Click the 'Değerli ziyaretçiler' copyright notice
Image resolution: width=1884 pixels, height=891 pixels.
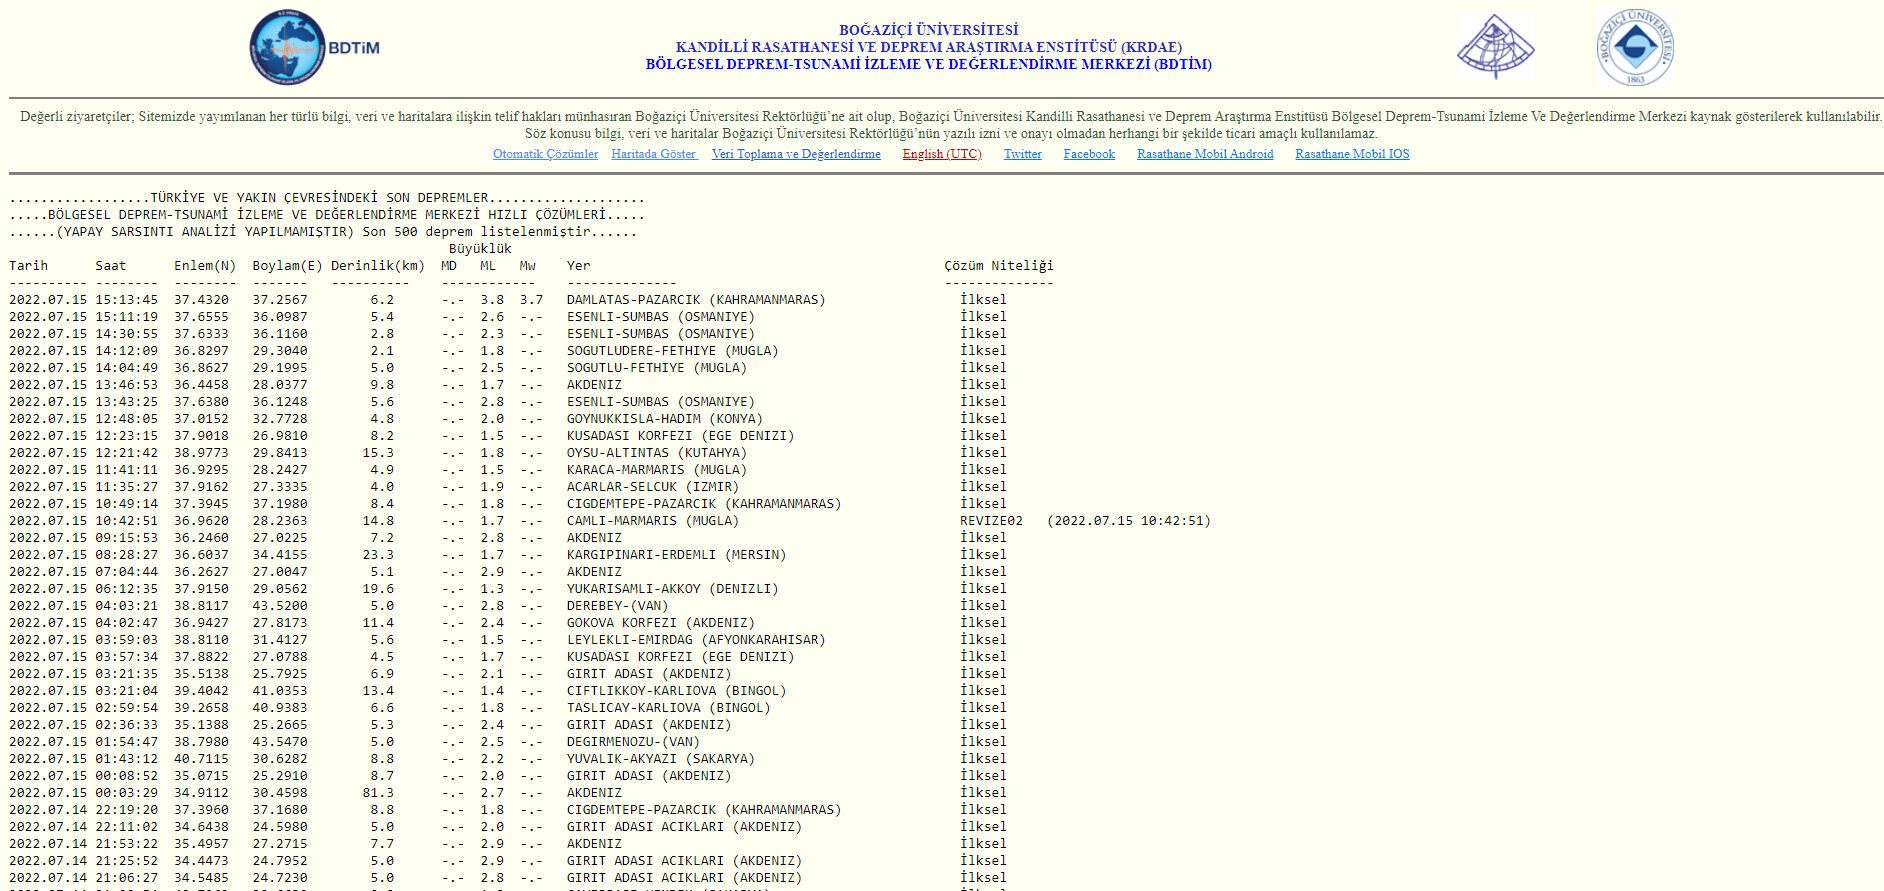pos(950,125)
